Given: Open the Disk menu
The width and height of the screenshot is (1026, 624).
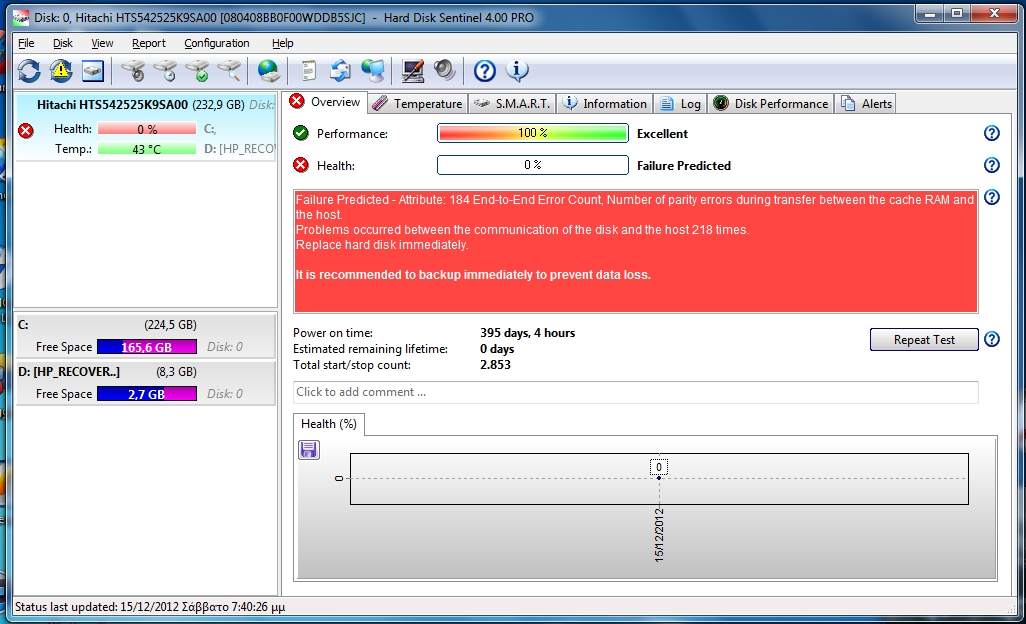Looking at the screenshot, I should tap(63, 43).
